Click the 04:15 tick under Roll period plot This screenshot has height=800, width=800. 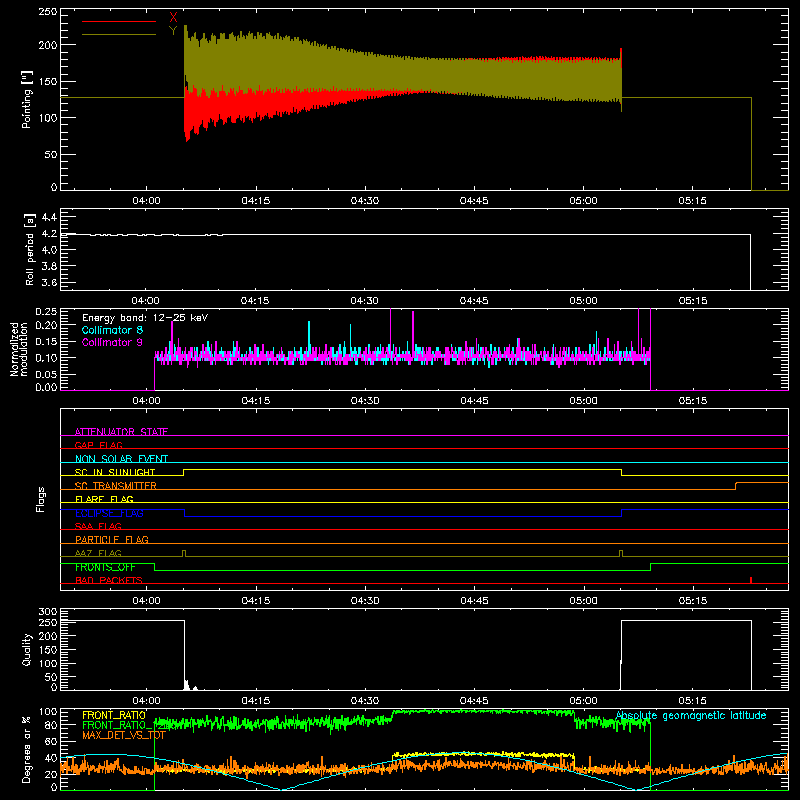tap(255, 301)
